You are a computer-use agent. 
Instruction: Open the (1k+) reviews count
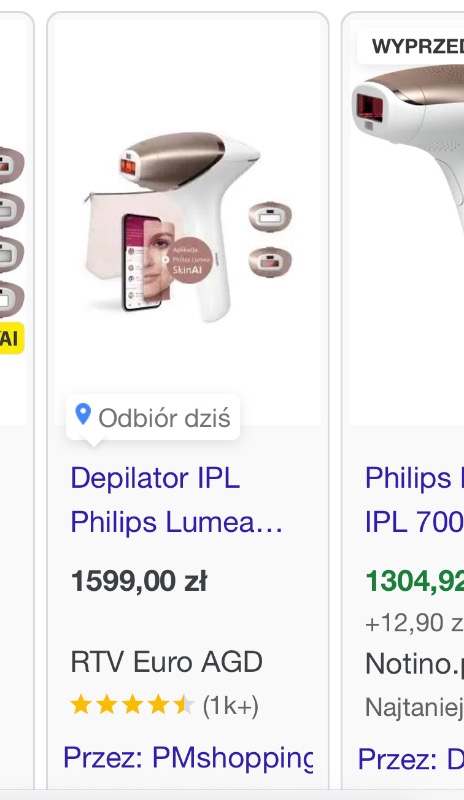(231, 706)
